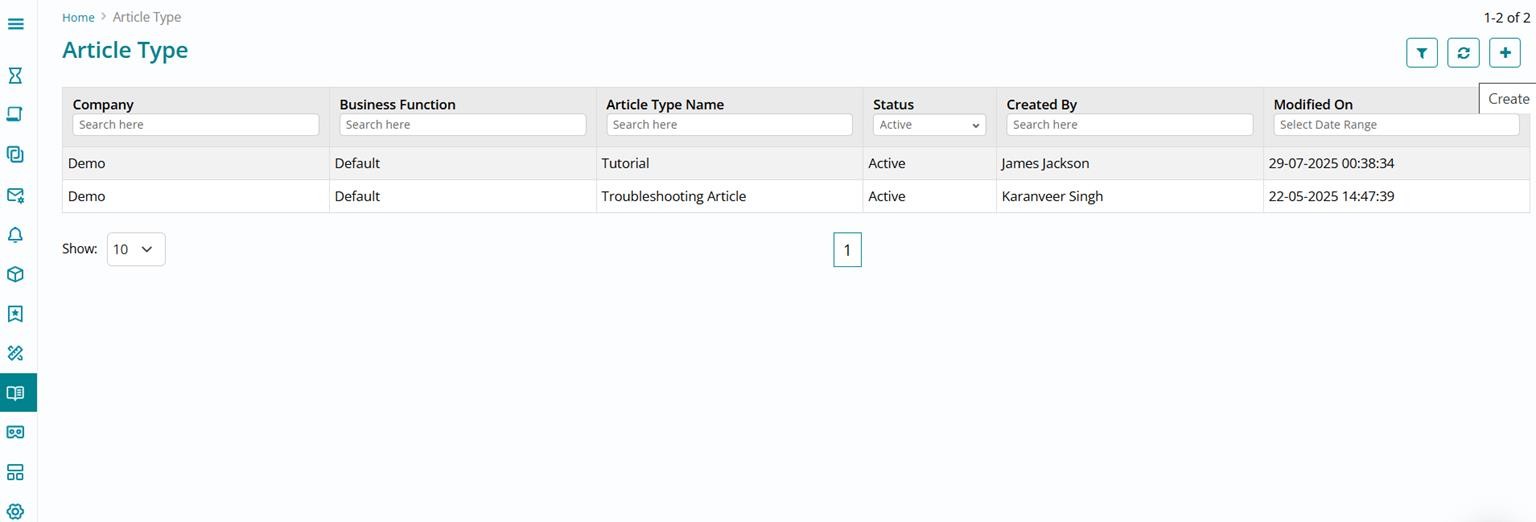The image size is (1536, 522).
Task: Select the Troubleshooting Article row
Action: [673, 196]
